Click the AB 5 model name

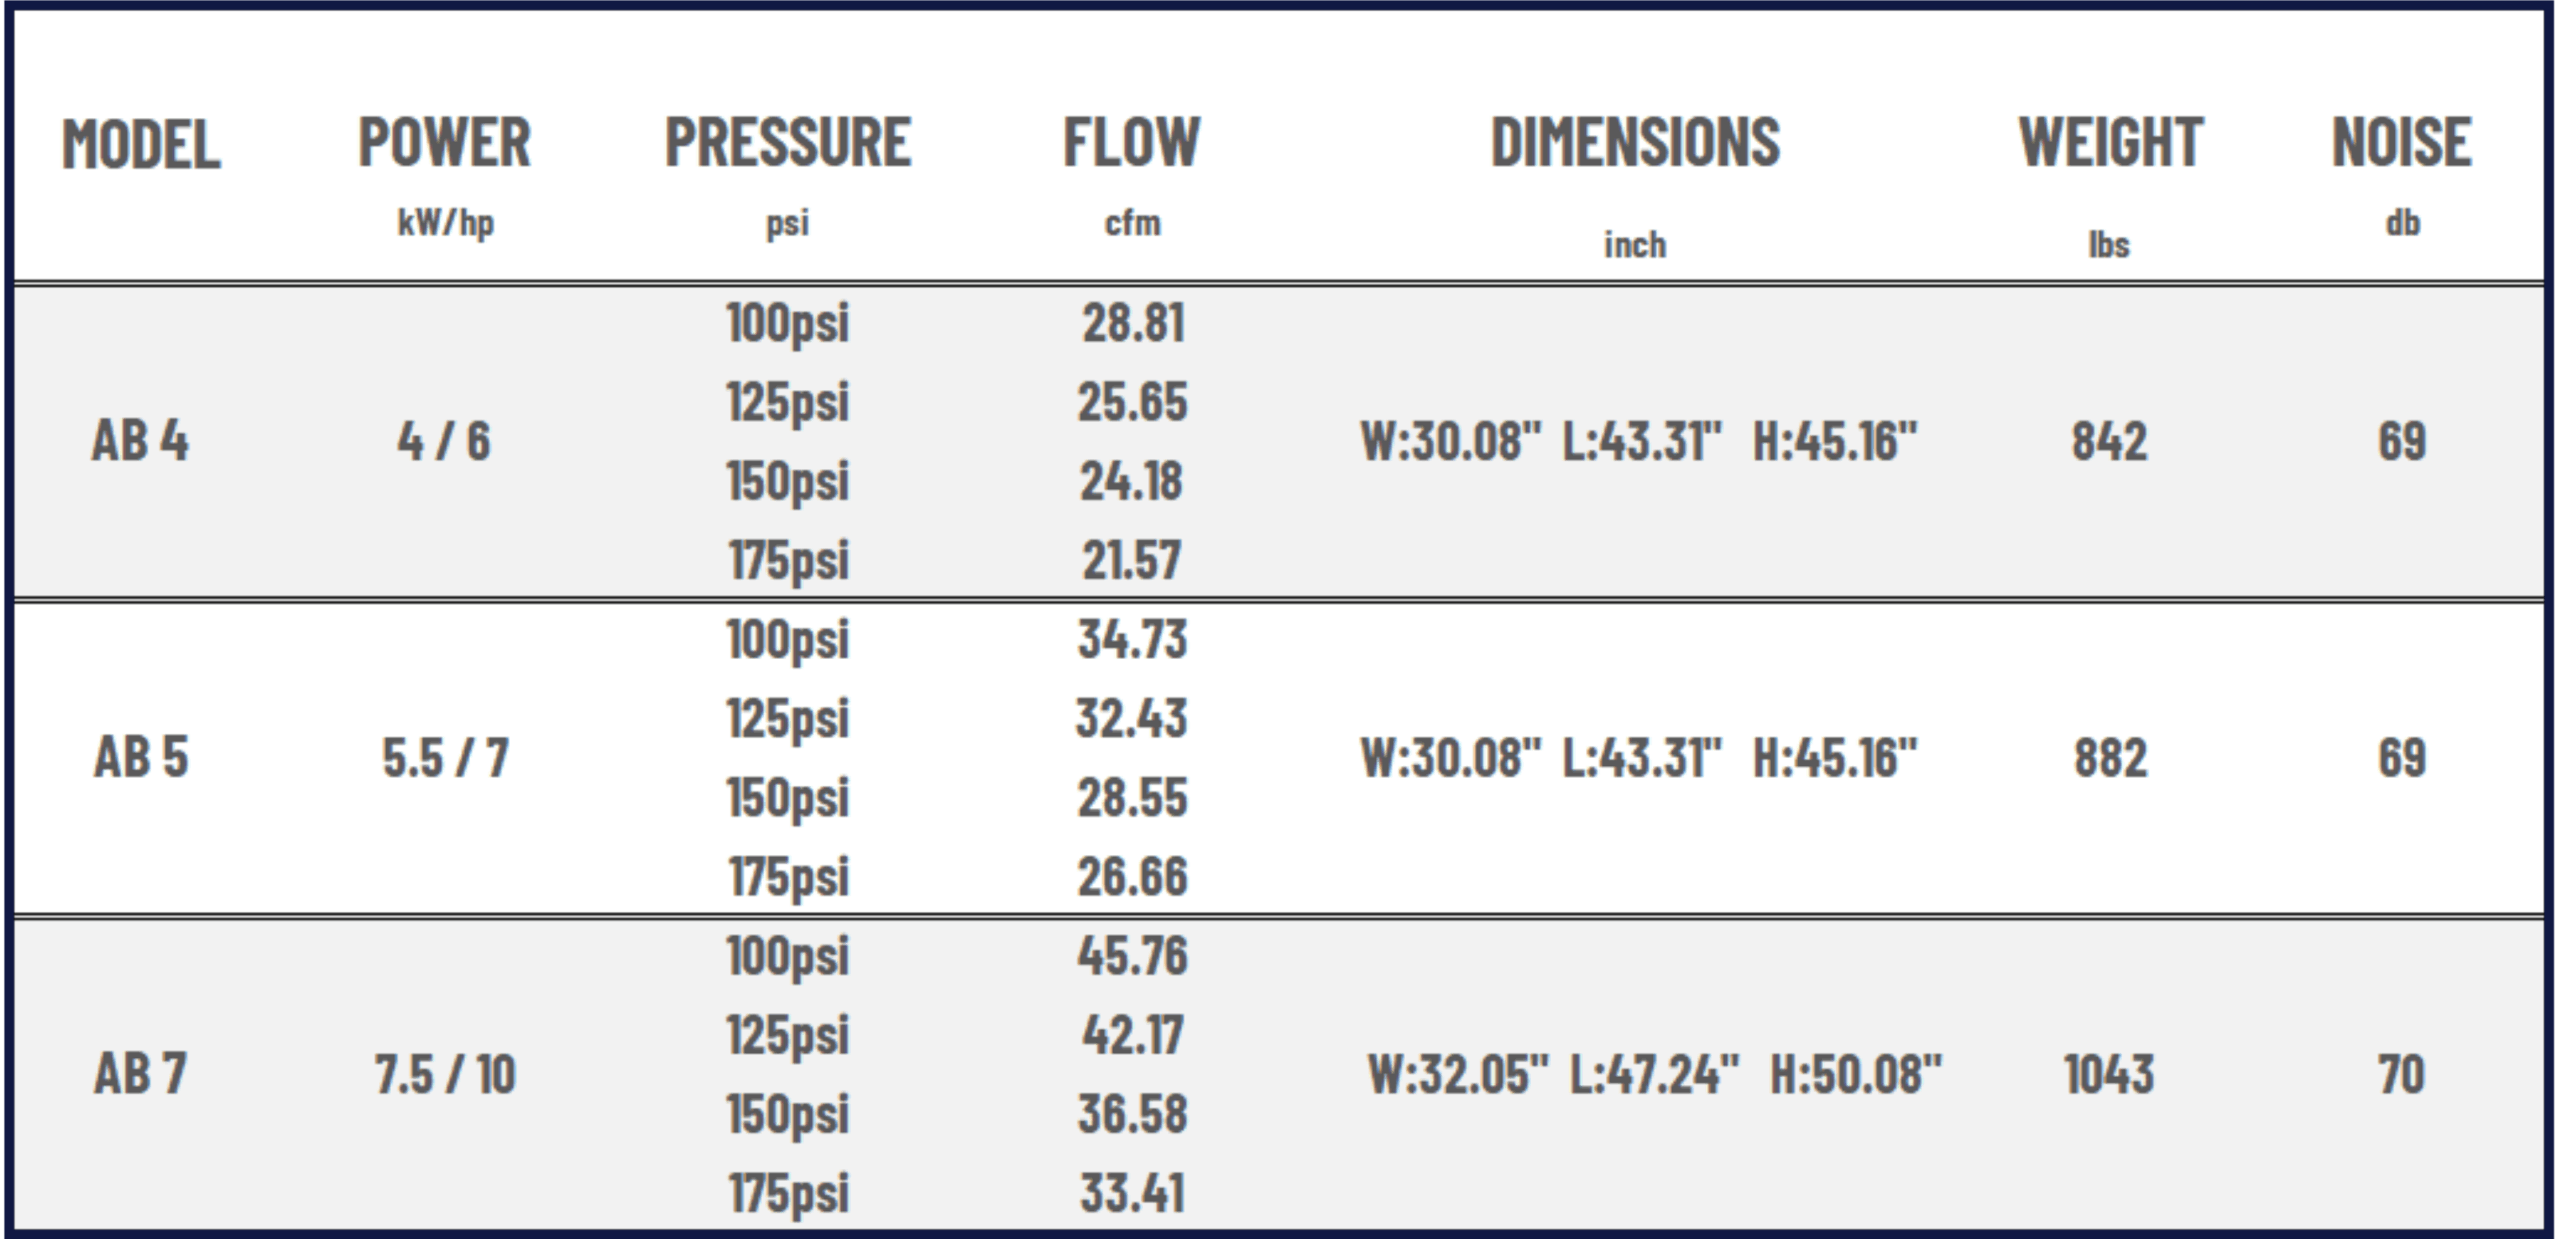click(x=141, y=756)
